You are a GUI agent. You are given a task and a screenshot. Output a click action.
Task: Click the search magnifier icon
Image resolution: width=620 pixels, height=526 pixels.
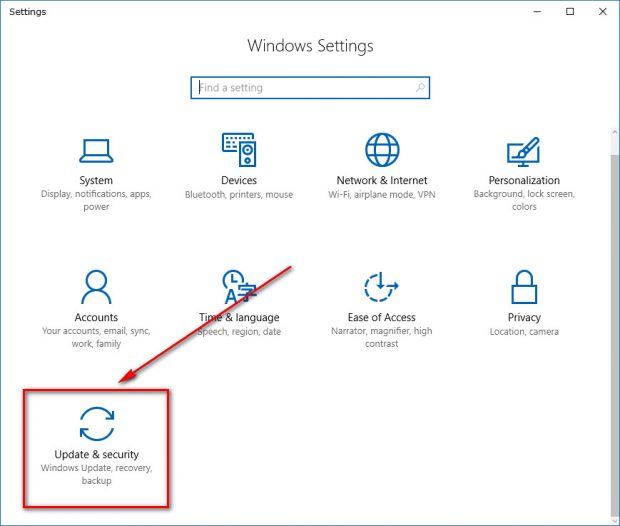tap(420, 87)
